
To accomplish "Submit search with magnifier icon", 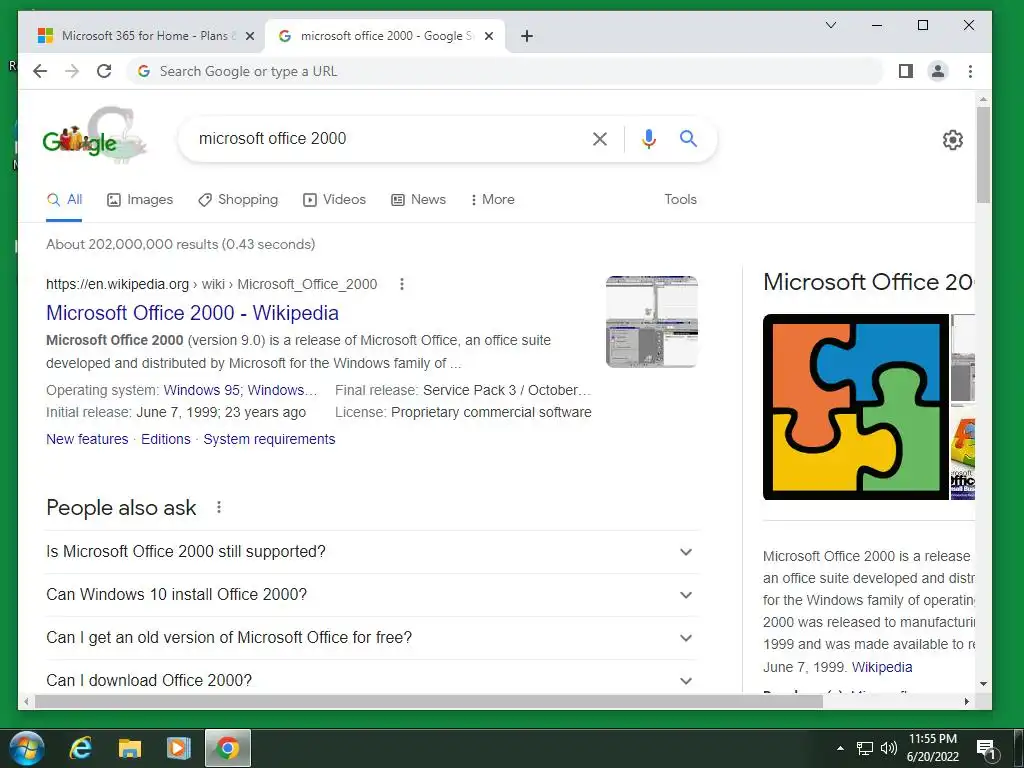I will point(688,138).
